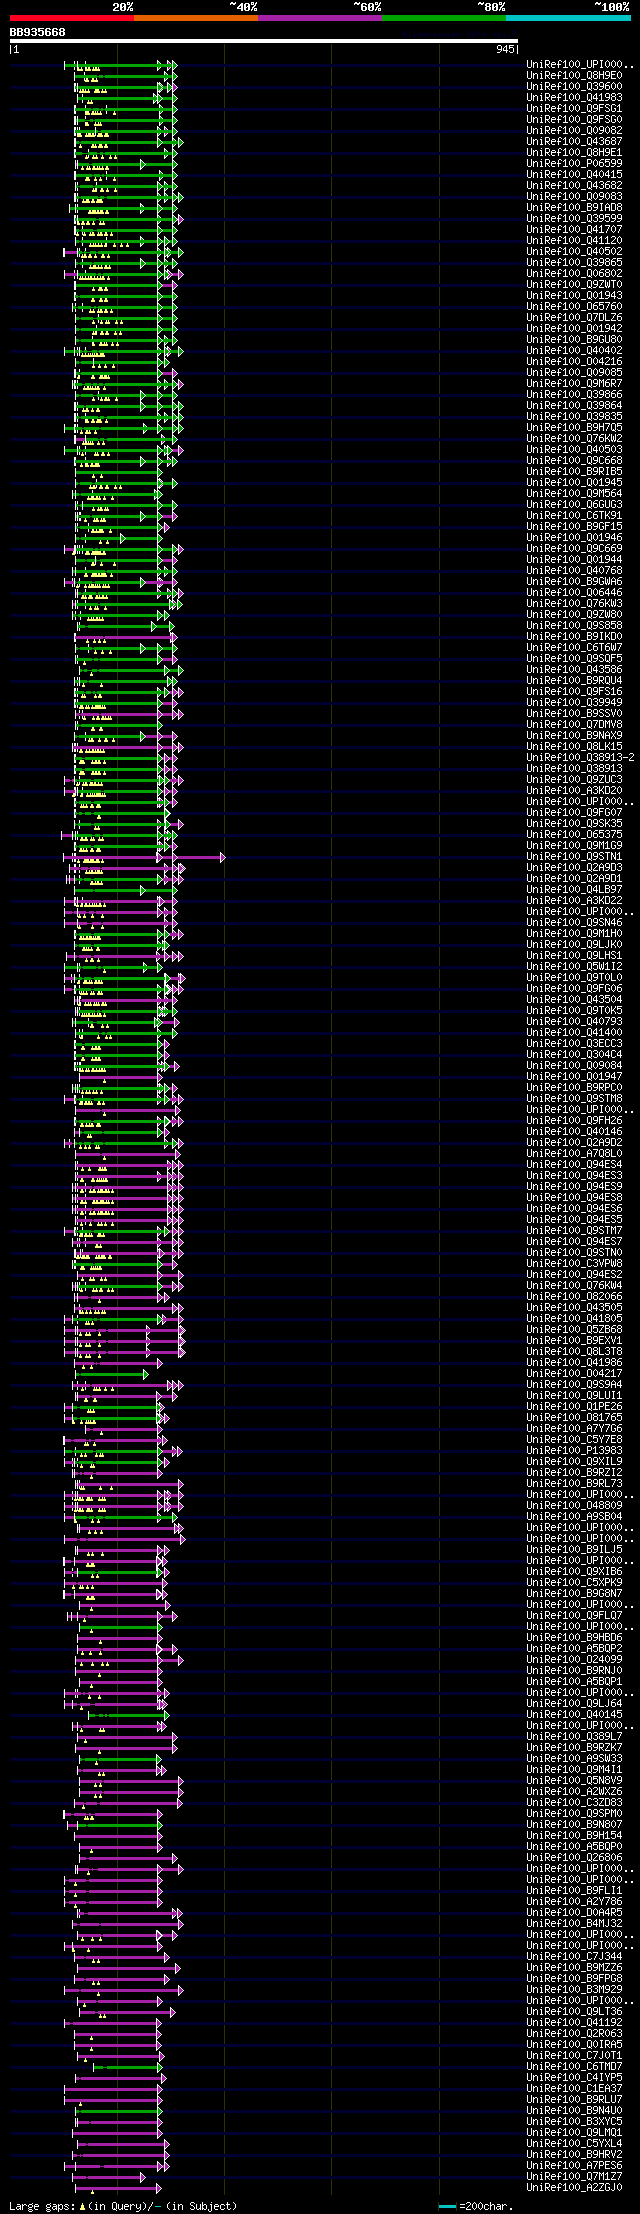Viewport: 640px width, 2214px height.
Task: Select the UniRef100_A9SB04 label
Action: coord(574,1516)
